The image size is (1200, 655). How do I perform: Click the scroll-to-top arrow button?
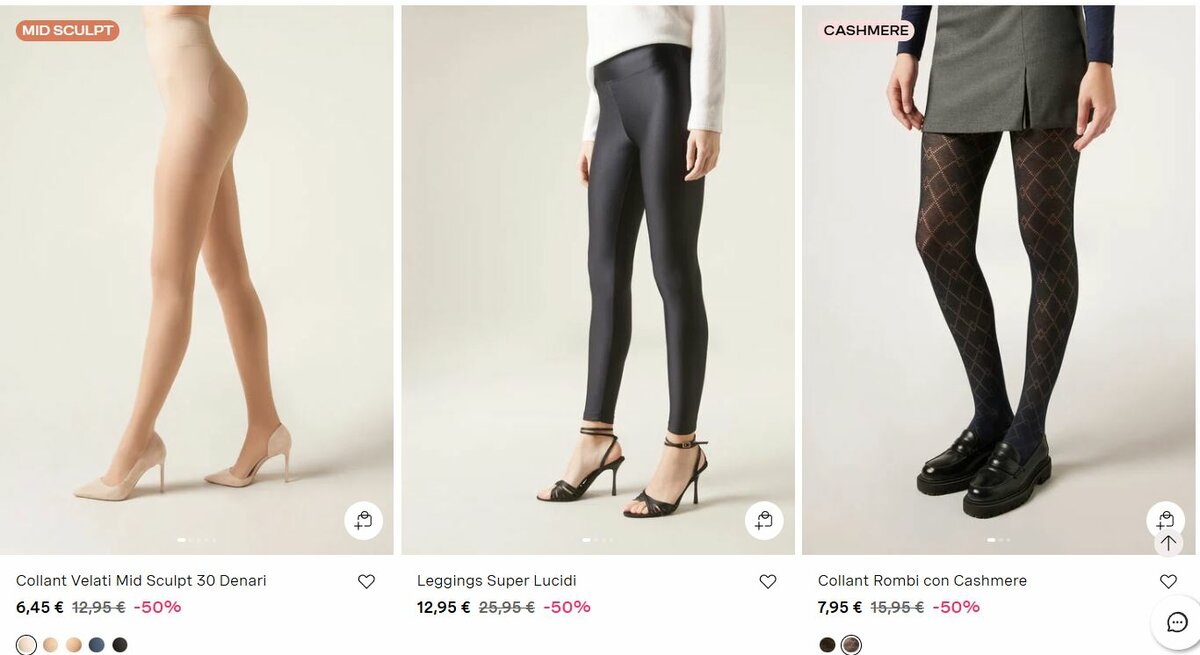point(1168,543)
